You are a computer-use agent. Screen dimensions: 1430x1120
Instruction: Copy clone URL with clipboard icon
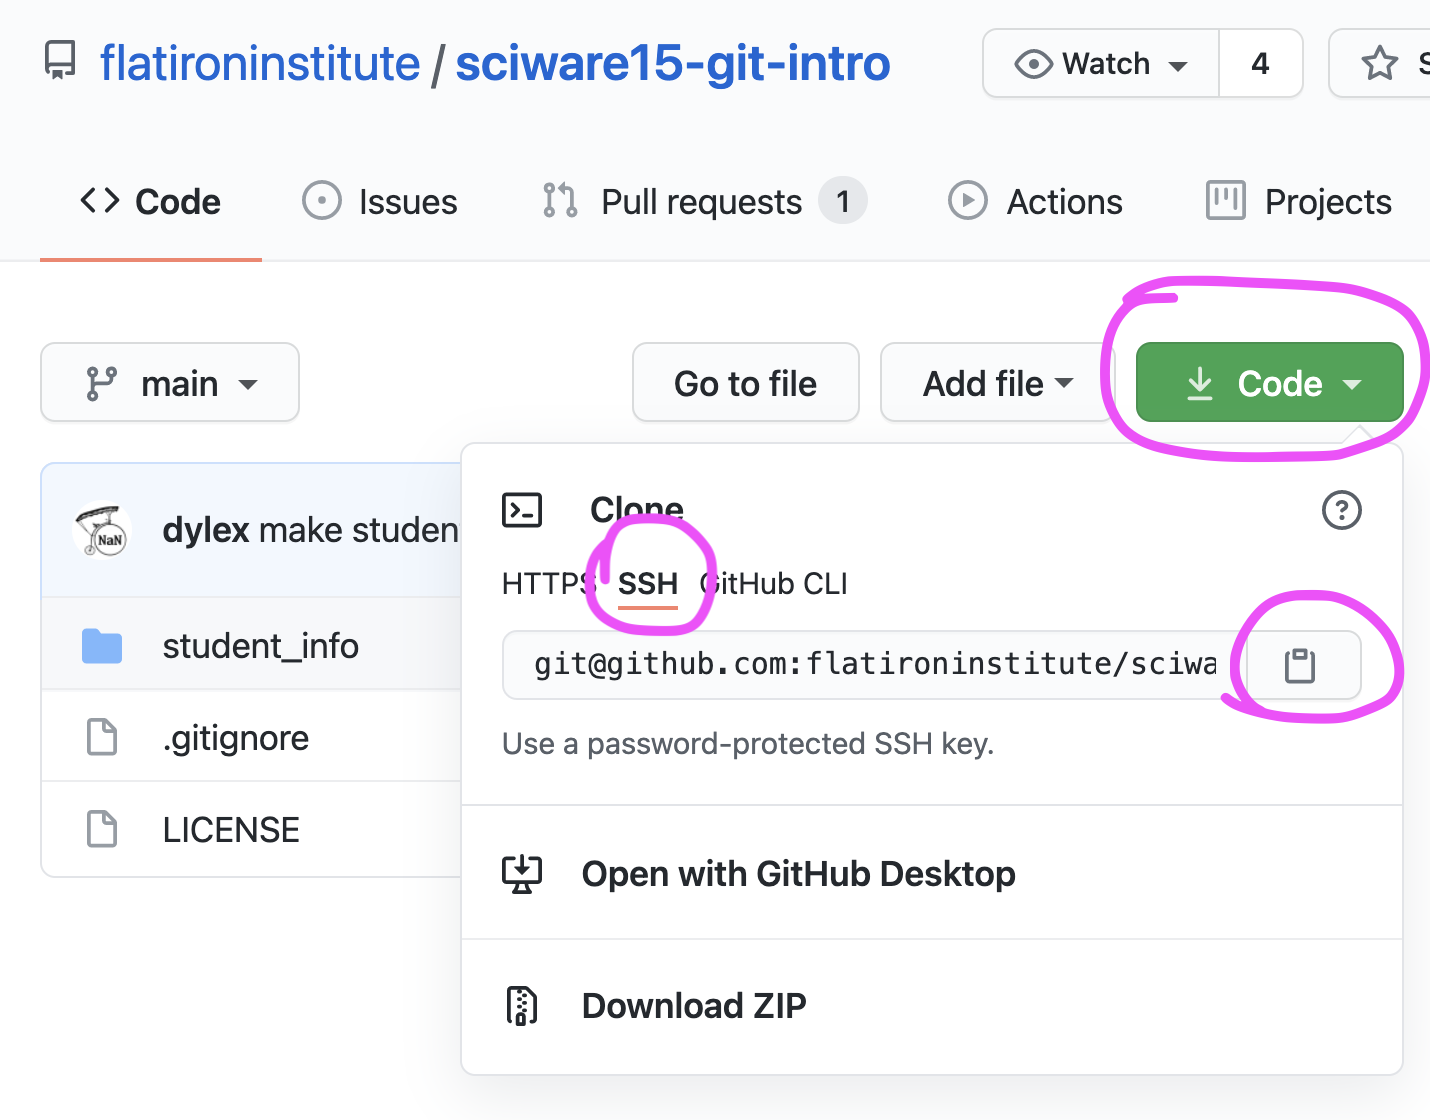[1300, 665]
